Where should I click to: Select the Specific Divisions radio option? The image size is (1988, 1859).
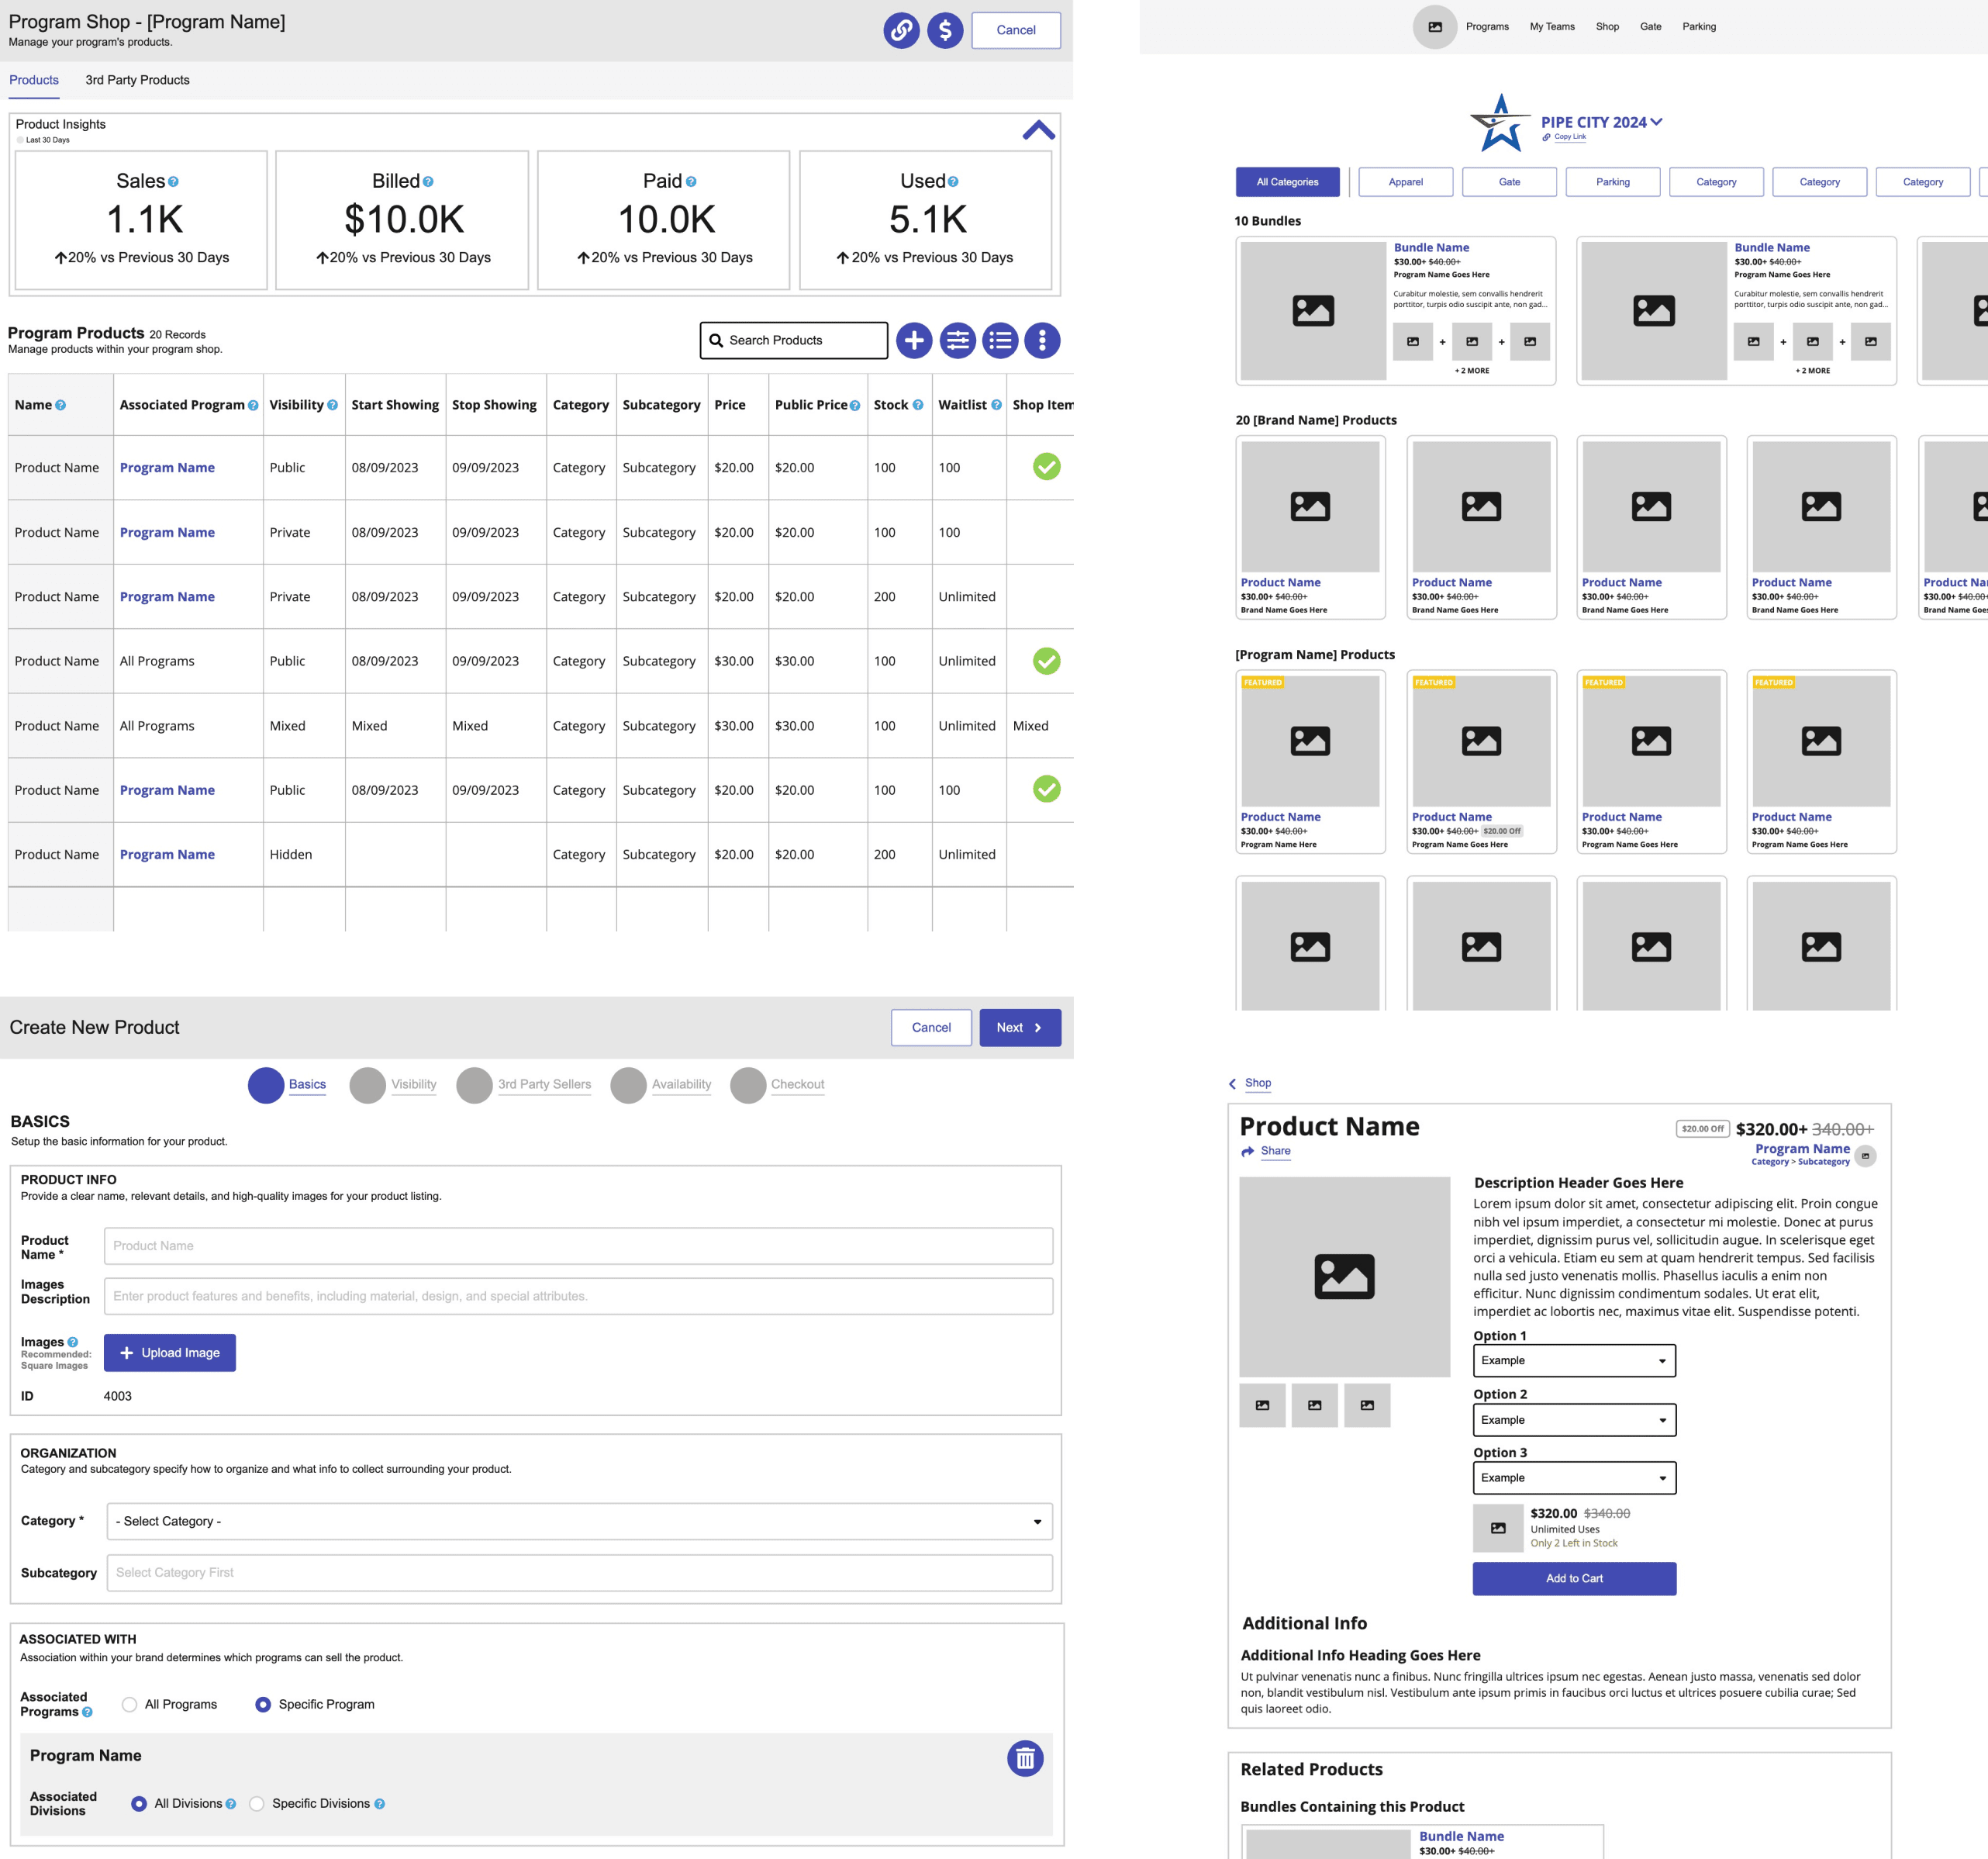(257, 1803)
